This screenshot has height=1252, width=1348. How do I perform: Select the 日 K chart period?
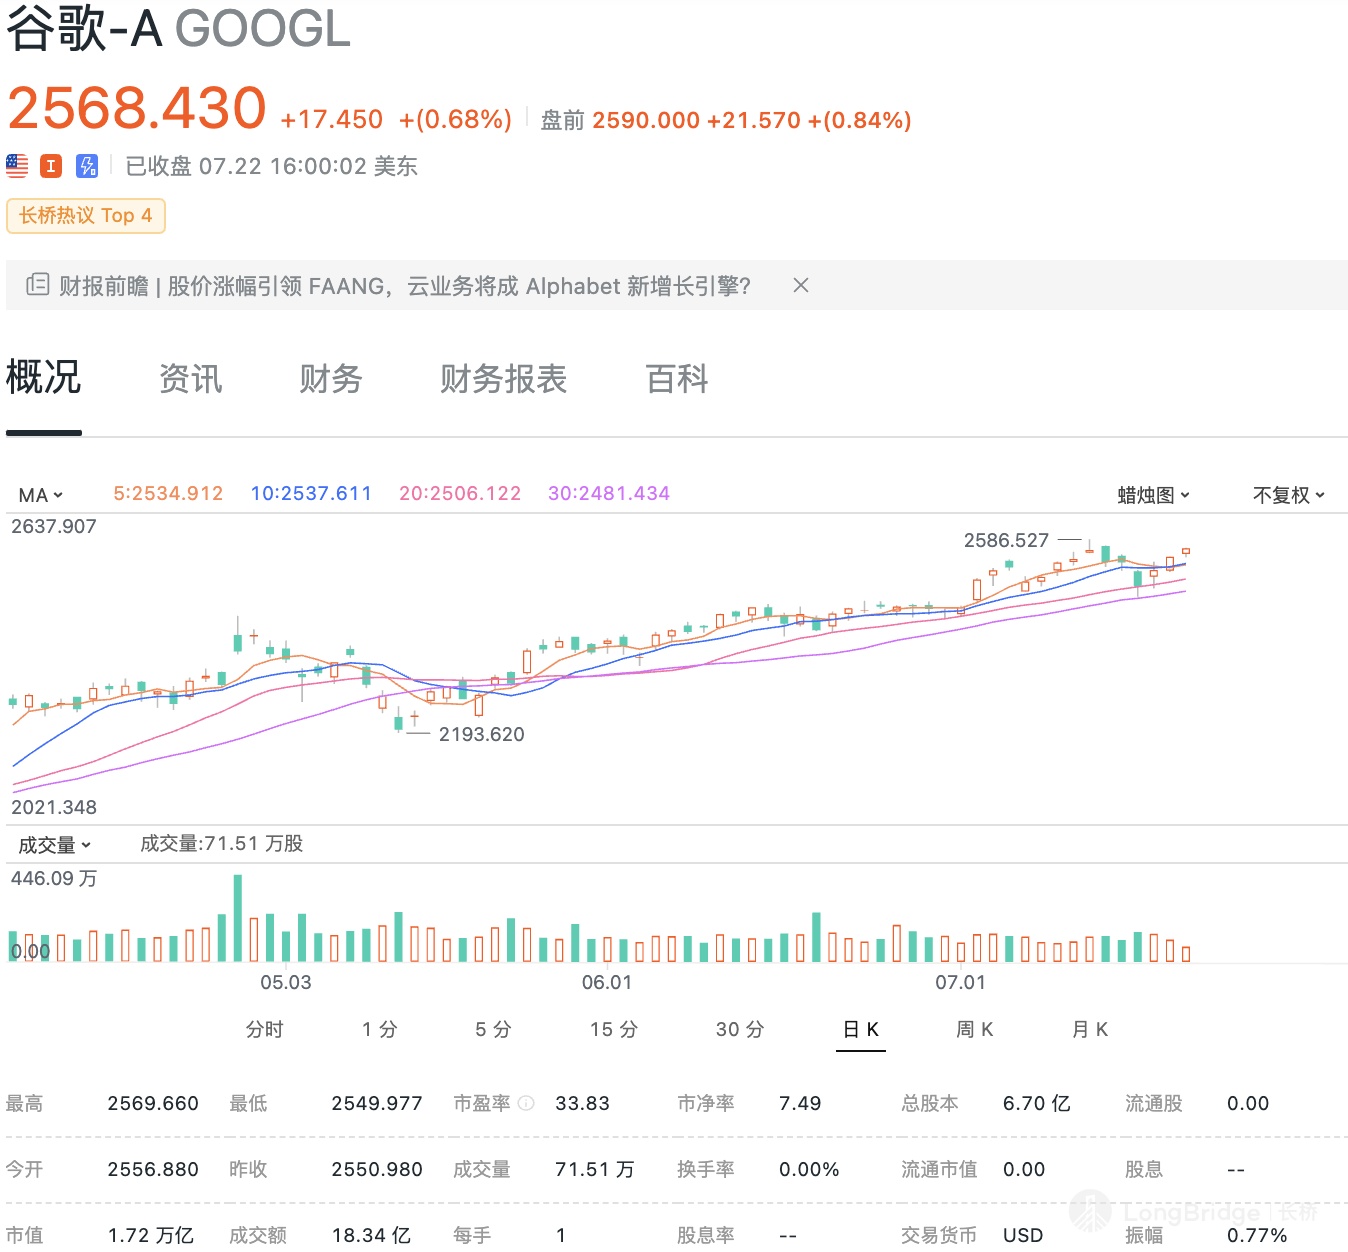(861, 1029)
